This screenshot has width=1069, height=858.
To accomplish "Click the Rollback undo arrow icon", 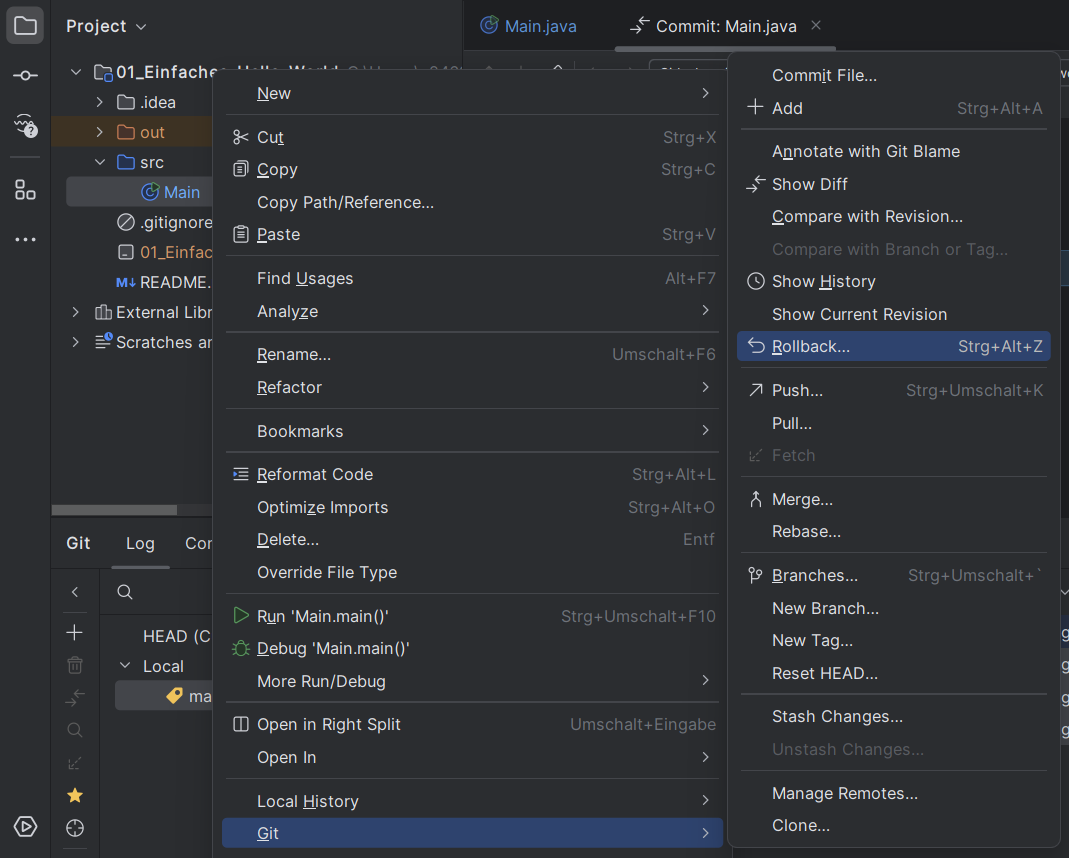I will pos(756,346).
